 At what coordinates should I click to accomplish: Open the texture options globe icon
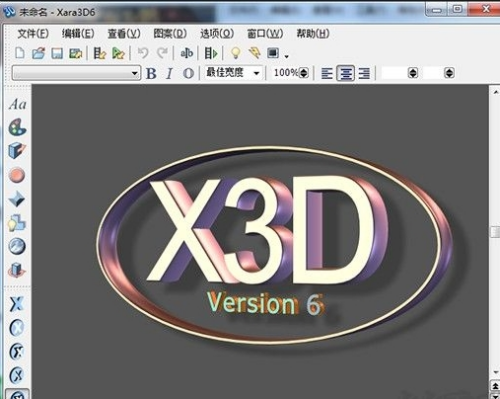[17, 246]
